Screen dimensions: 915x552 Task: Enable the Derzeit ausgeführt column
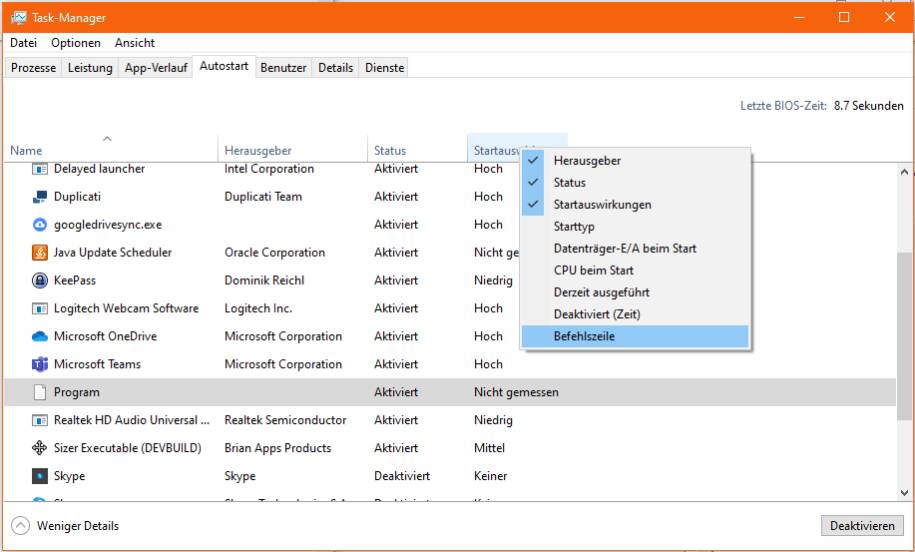635,292
